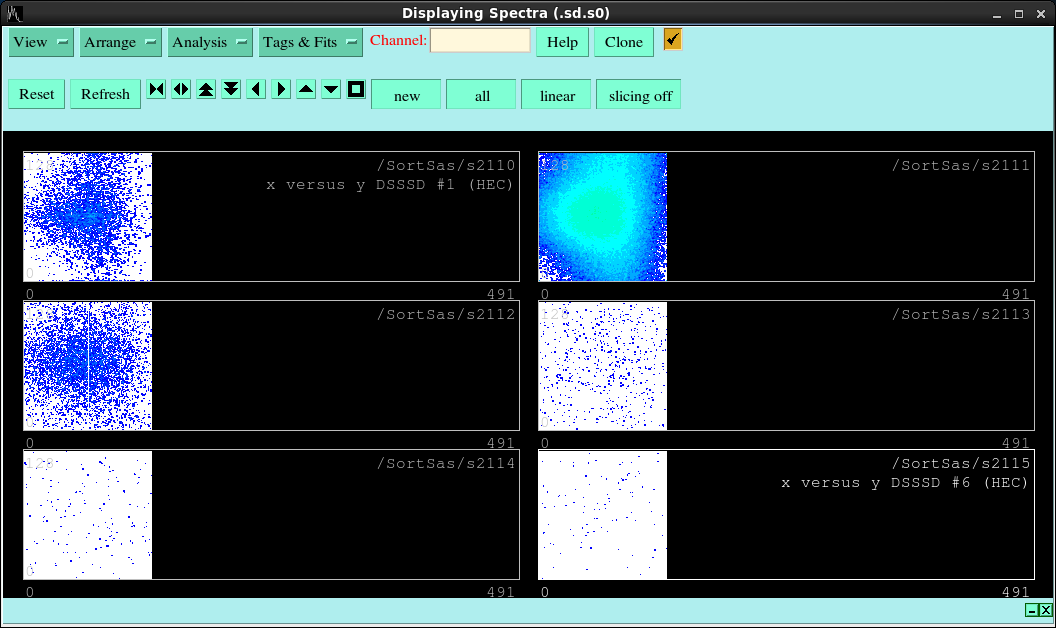1056x628 pixels.
Task: Click the Reset button
Action: 36,94
